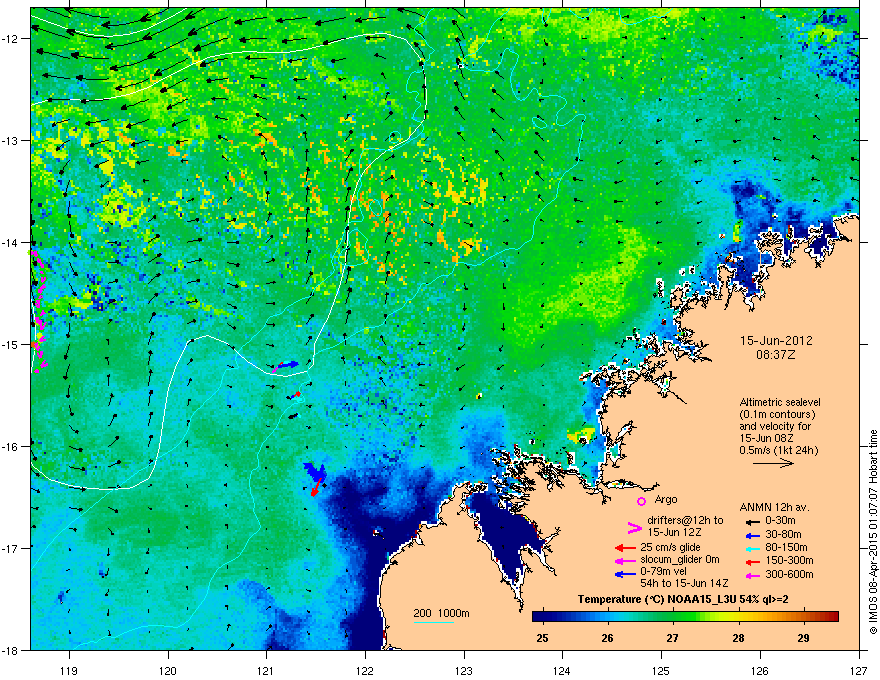Image resolution: width=880 pixels, height=680 pixels.
Task: Click the cyan line under 200 1000m
Action: click(x=434, y=622)
